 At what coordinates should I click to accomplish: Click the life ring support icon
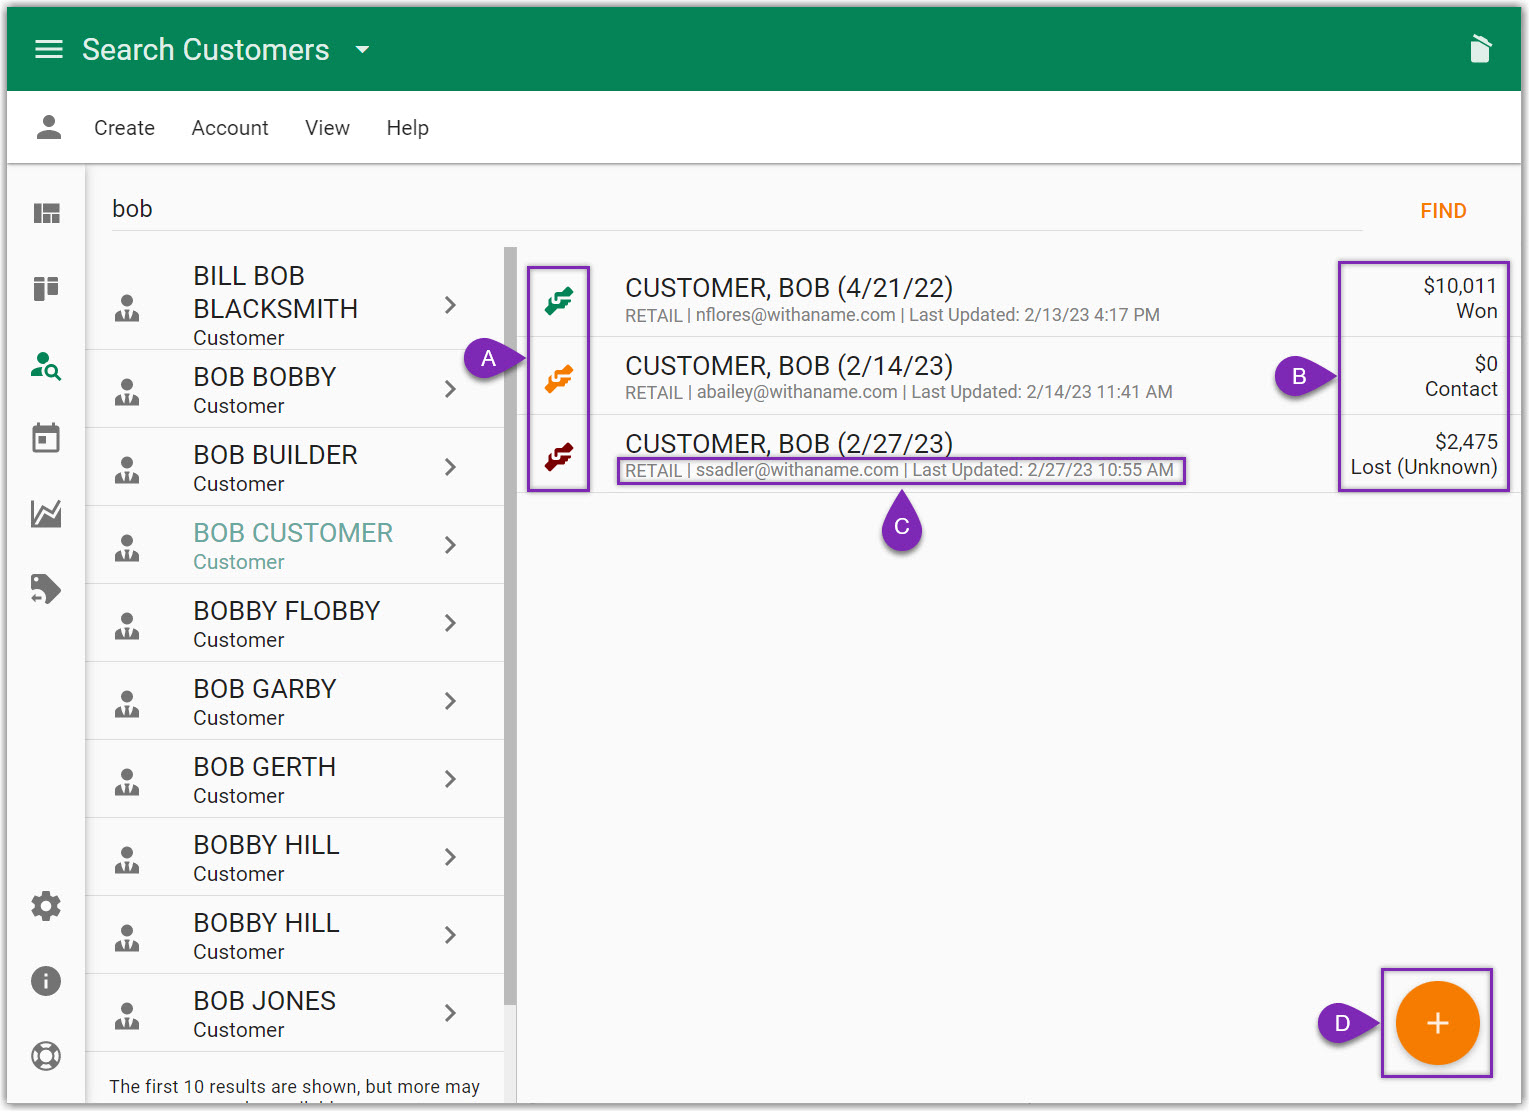(46, 1056)
